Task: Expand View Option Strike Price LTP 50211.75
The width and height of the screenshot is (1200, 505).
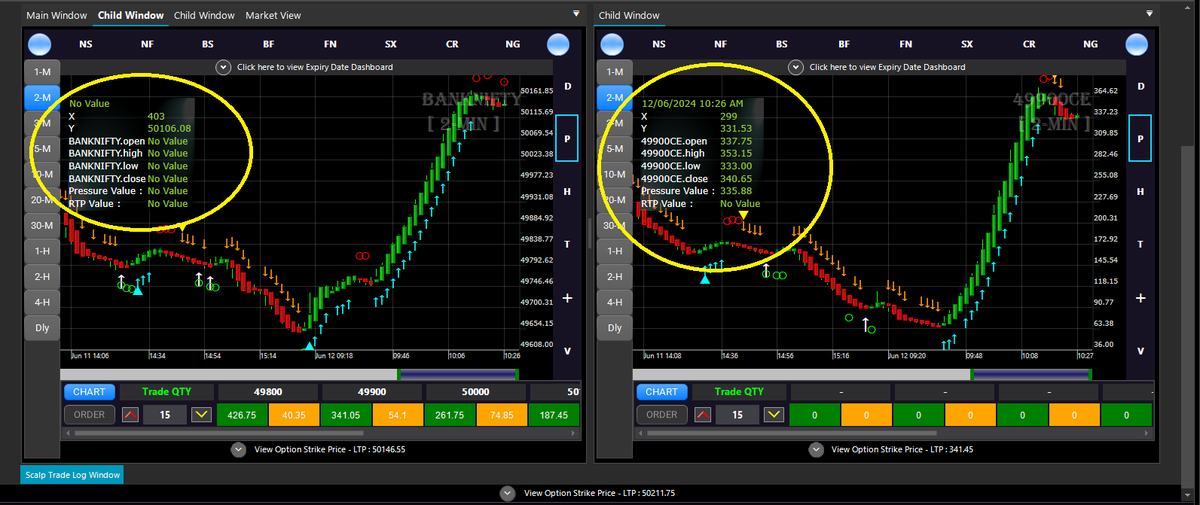Action: click(x=507, y=493)
